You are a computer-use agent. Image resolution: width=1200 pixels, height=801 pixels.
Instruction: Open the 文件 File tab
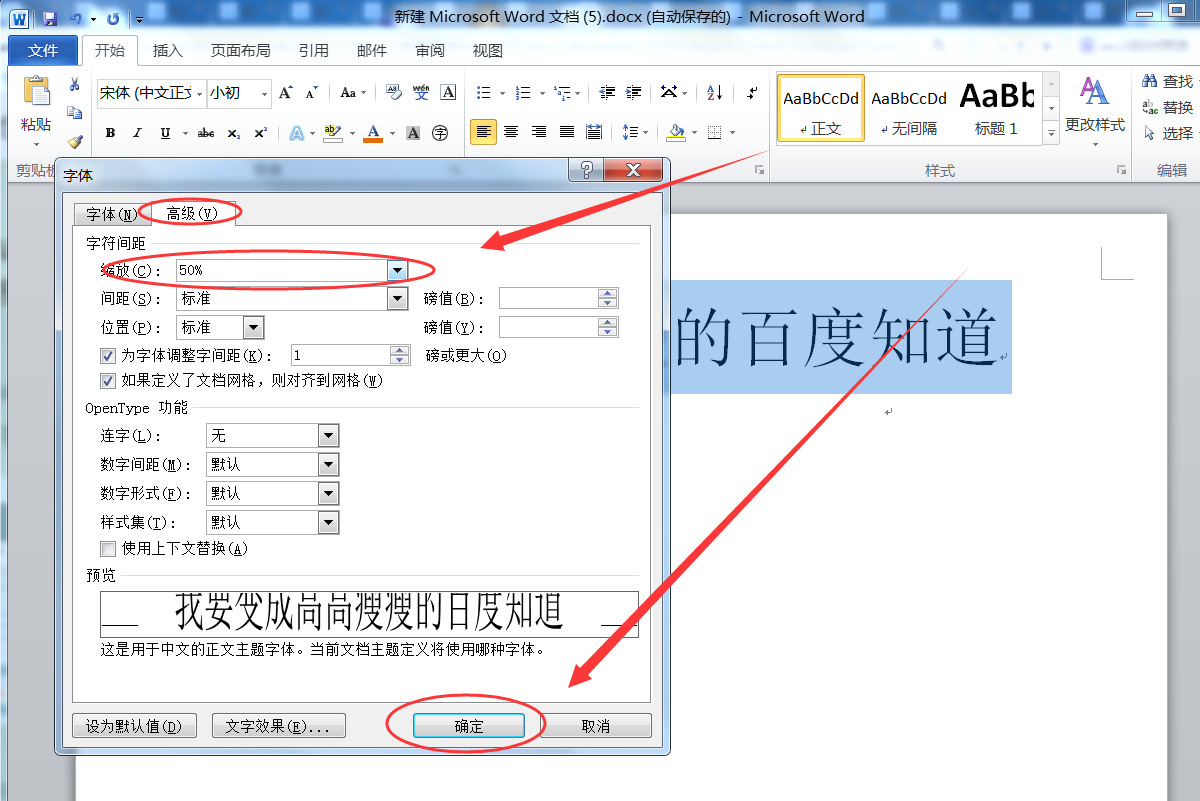pos(43,50)
